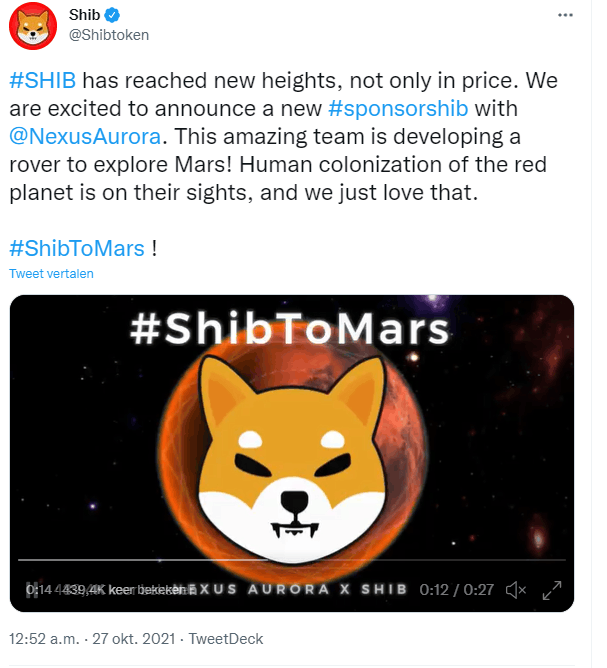
Task: Click the Shib profile avatar
Action: (x=32, y=26)
